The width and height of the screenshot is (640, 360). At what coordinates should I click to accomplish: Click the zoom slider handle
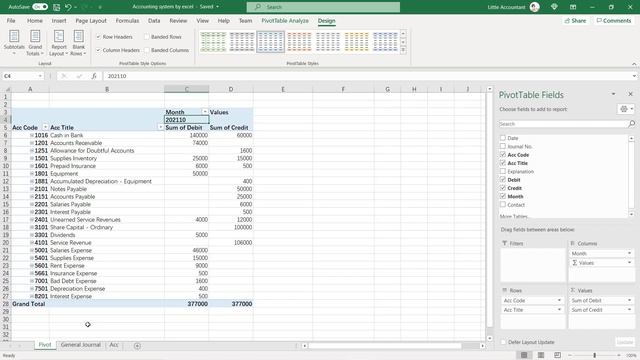click(594, 355)
